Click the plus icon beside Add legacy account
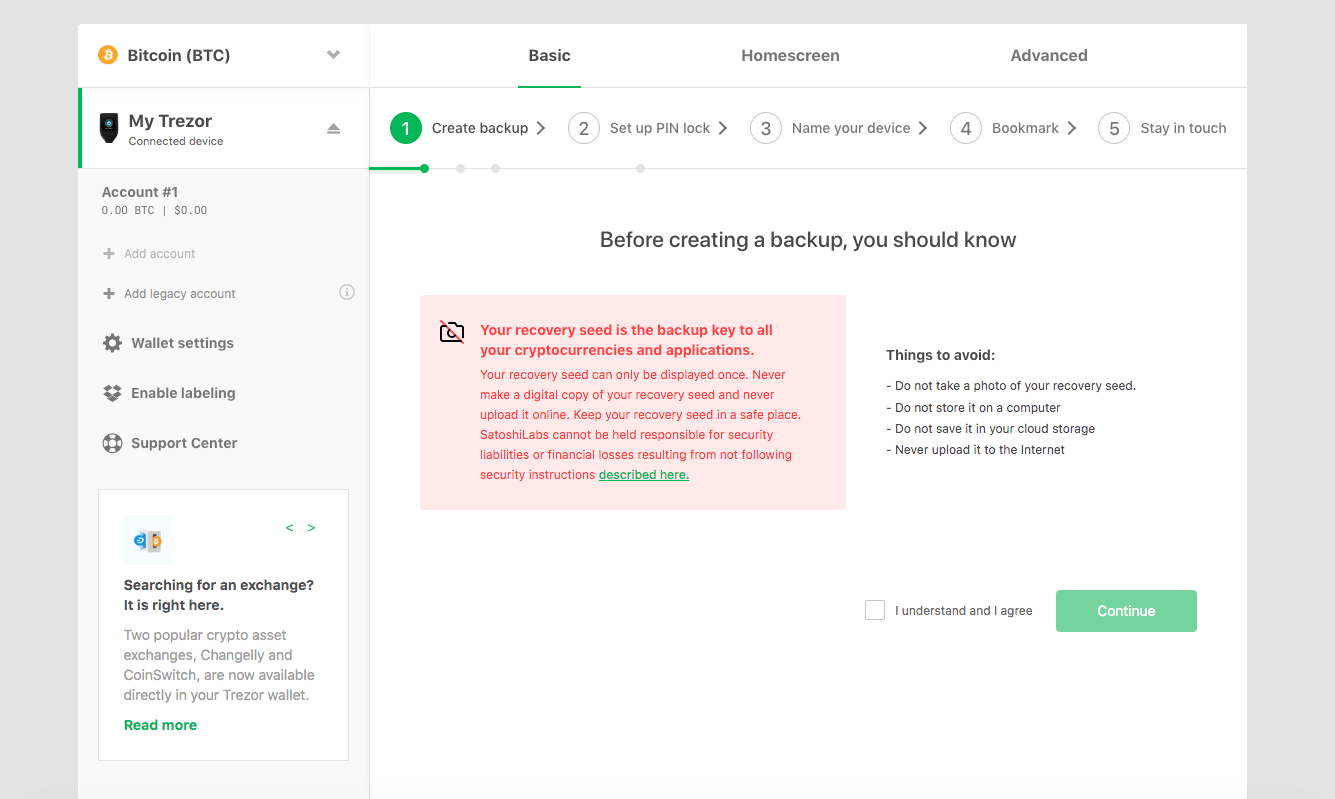The height and width of the screenshot is (799, 1335). [x=109, y=294]
